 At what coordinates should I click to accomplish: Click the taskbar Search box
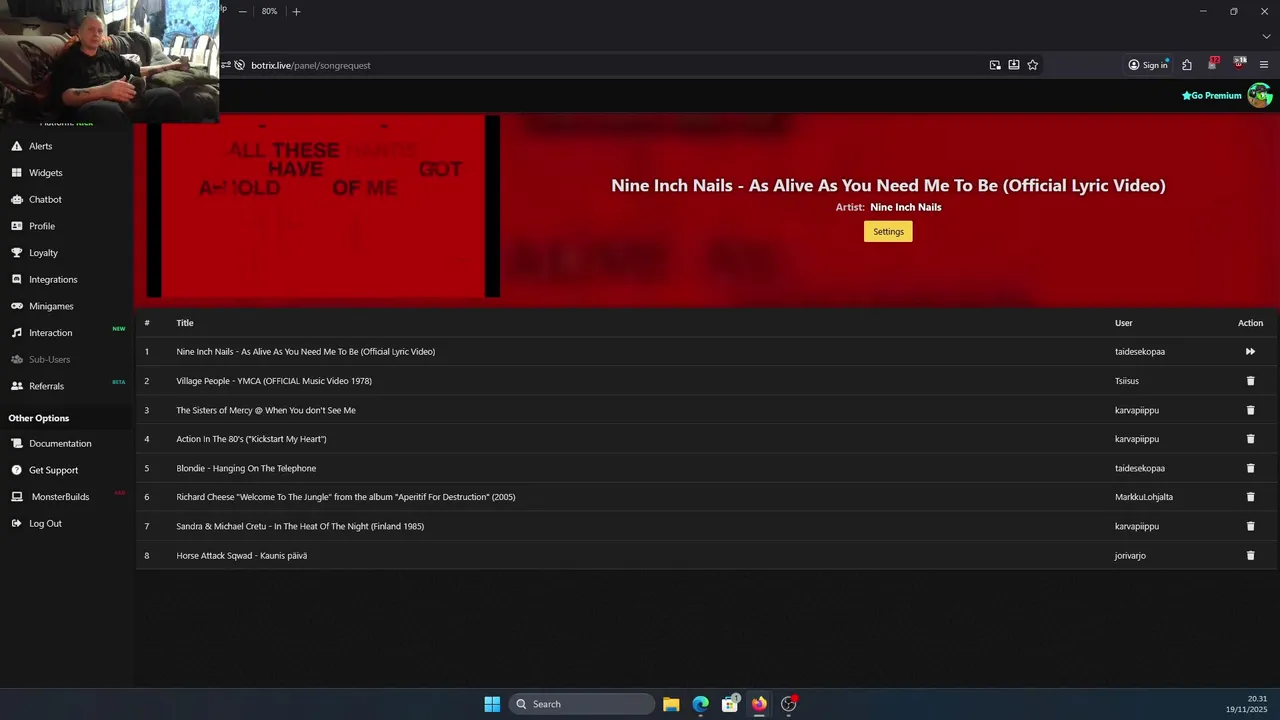pyautogui.click(x=582, y=704)
